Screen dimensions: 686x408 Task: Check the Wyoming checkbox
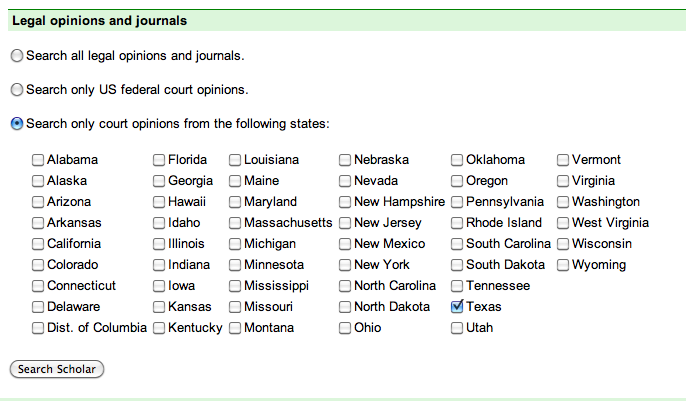pos(563,265)
